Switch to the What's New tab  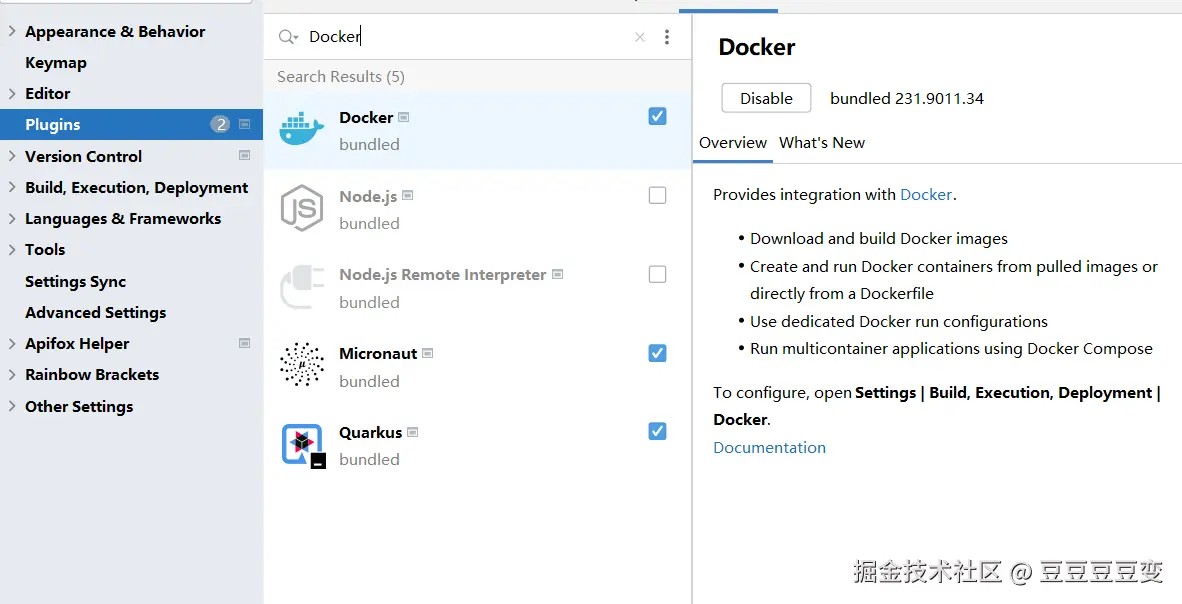click(x=821, y=143)
